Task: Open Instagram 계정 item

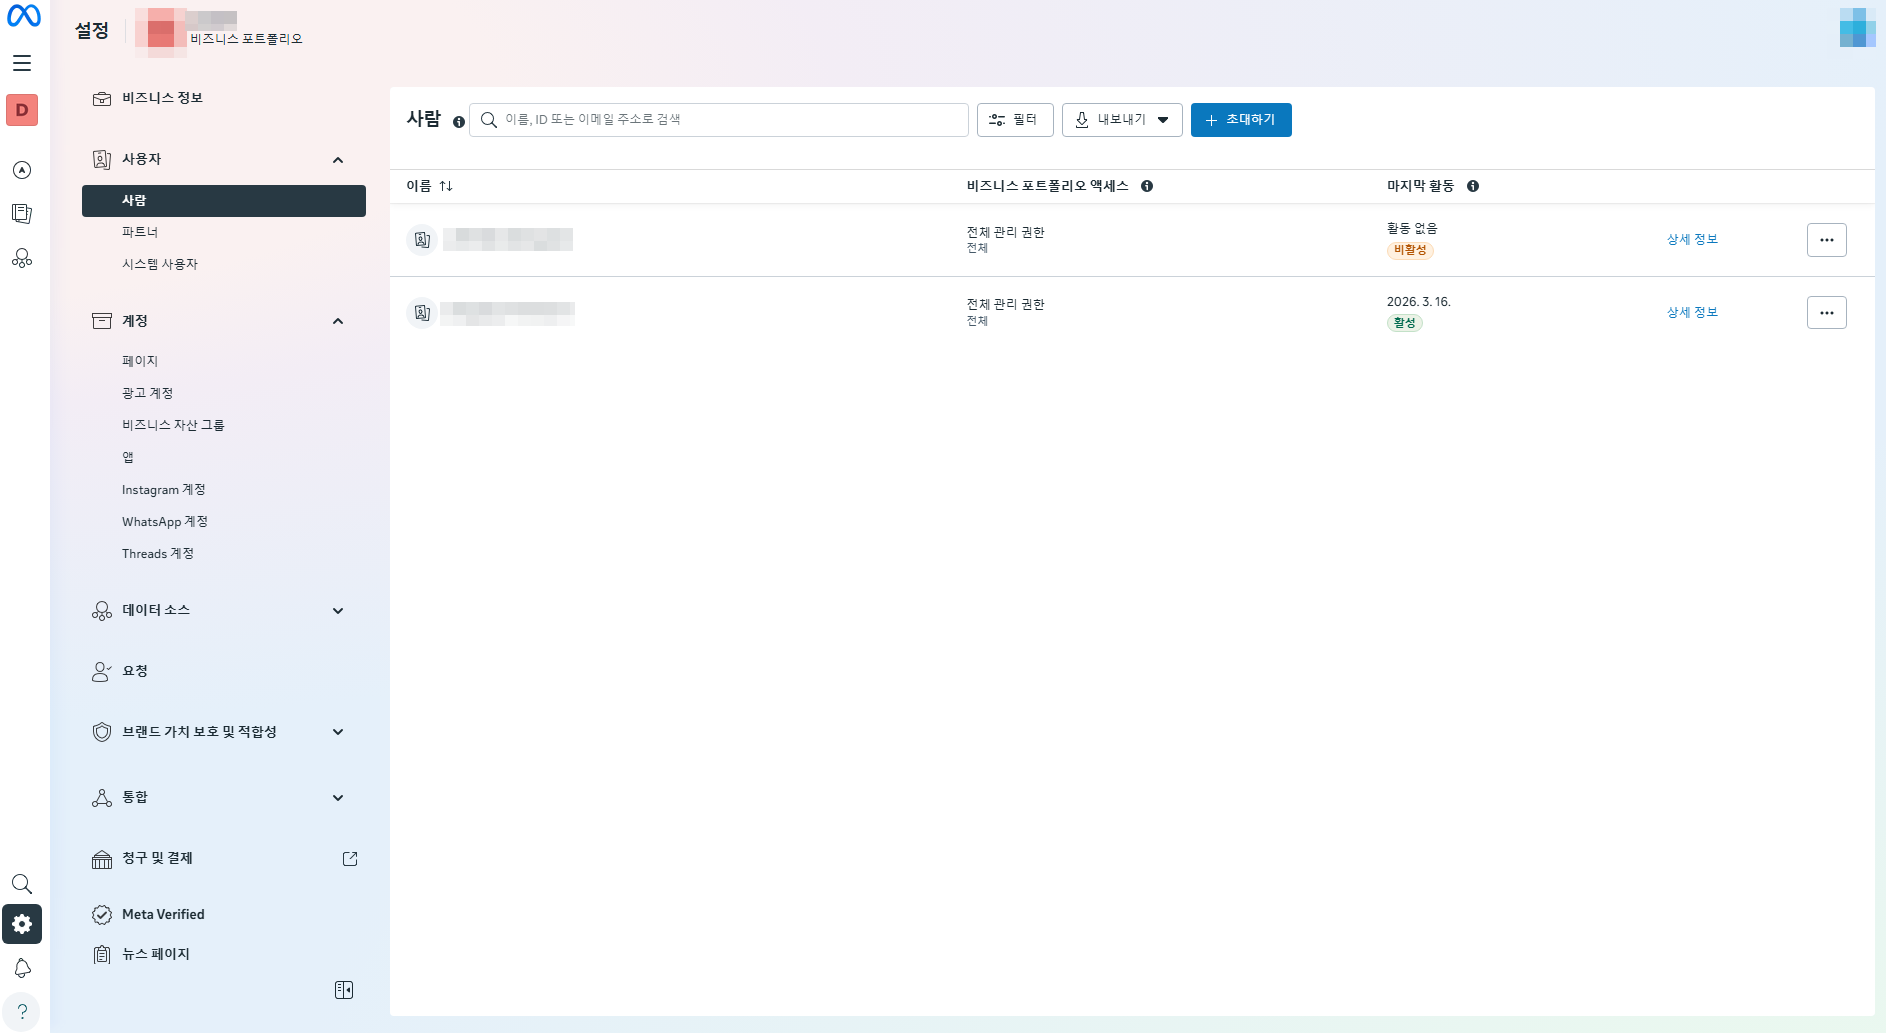Action: coord(164,489)
